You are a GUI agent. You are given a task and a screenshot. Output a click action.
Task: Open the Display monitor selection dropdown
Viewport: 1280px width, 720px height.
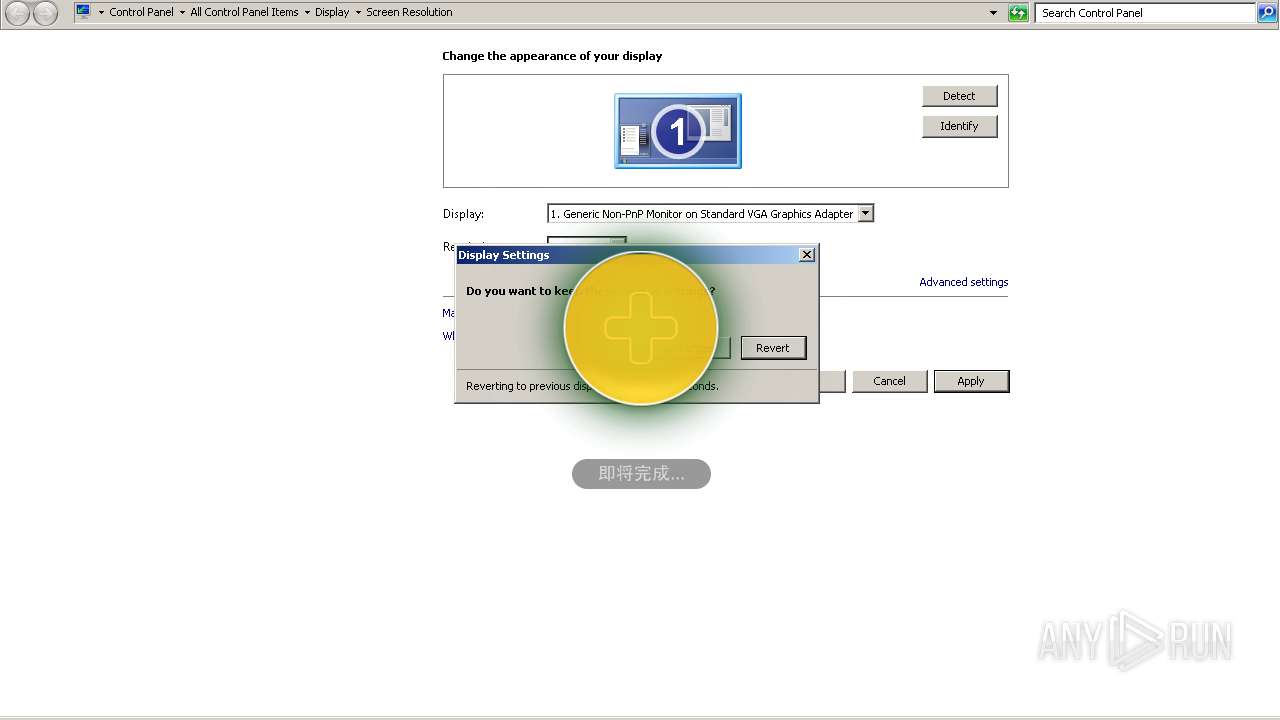click(x=710, y=213)
